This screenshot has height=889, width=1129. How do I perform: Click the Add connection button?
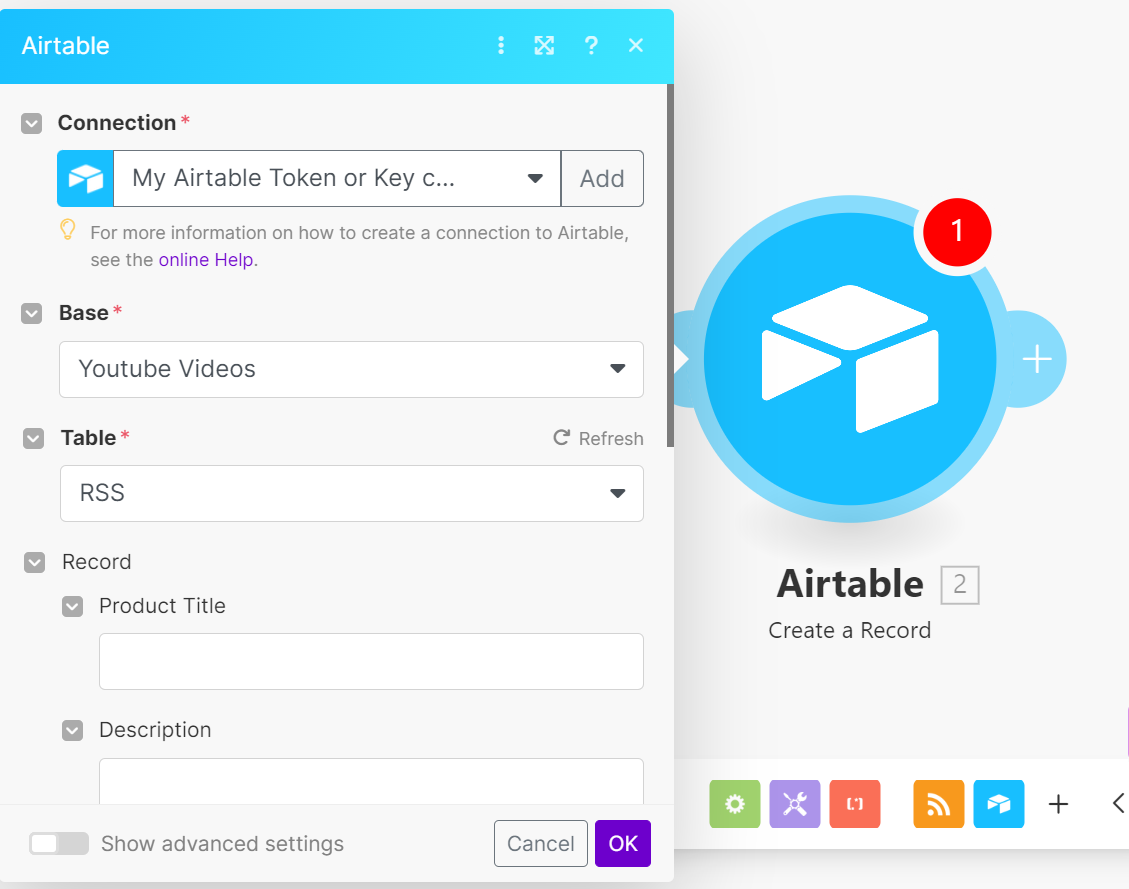click(x=603, y=179)
